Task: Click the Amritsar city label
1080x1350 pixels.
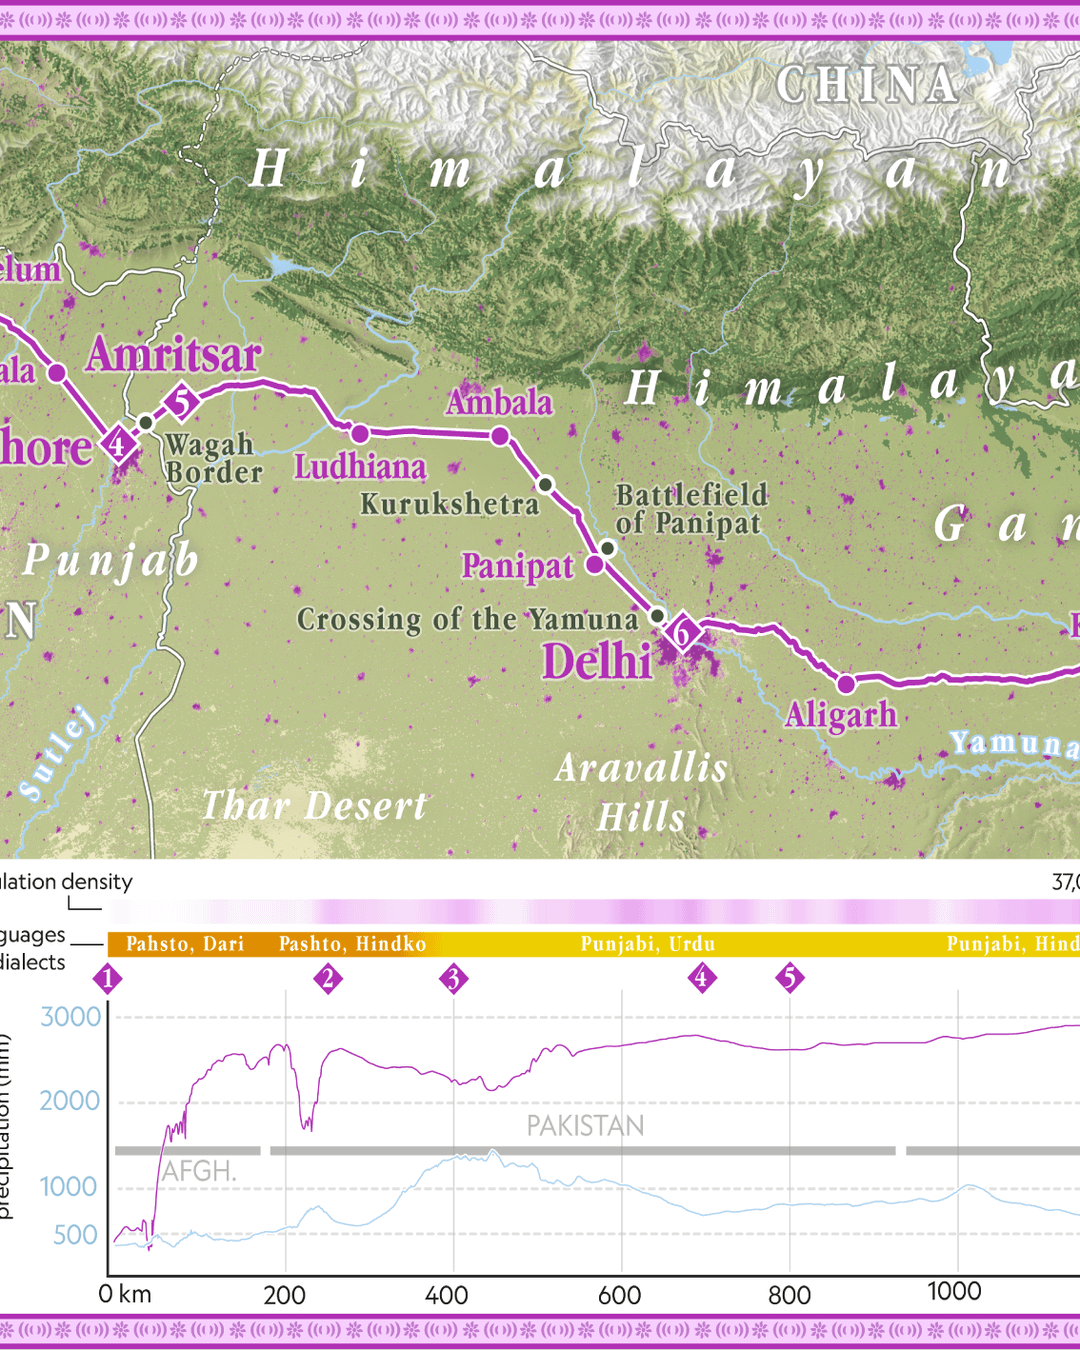Action: 174,355
